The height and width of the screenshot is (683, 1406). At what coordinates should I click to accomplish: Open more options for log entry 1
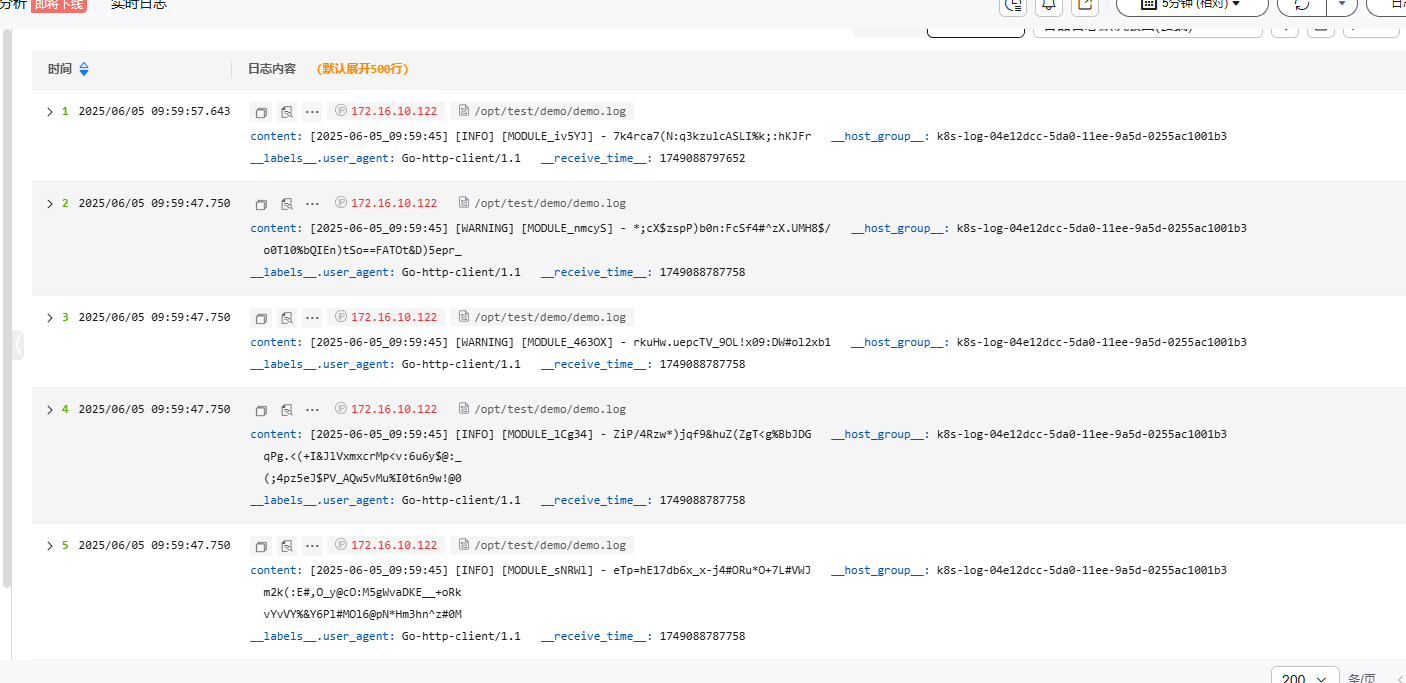click(313, 112)
